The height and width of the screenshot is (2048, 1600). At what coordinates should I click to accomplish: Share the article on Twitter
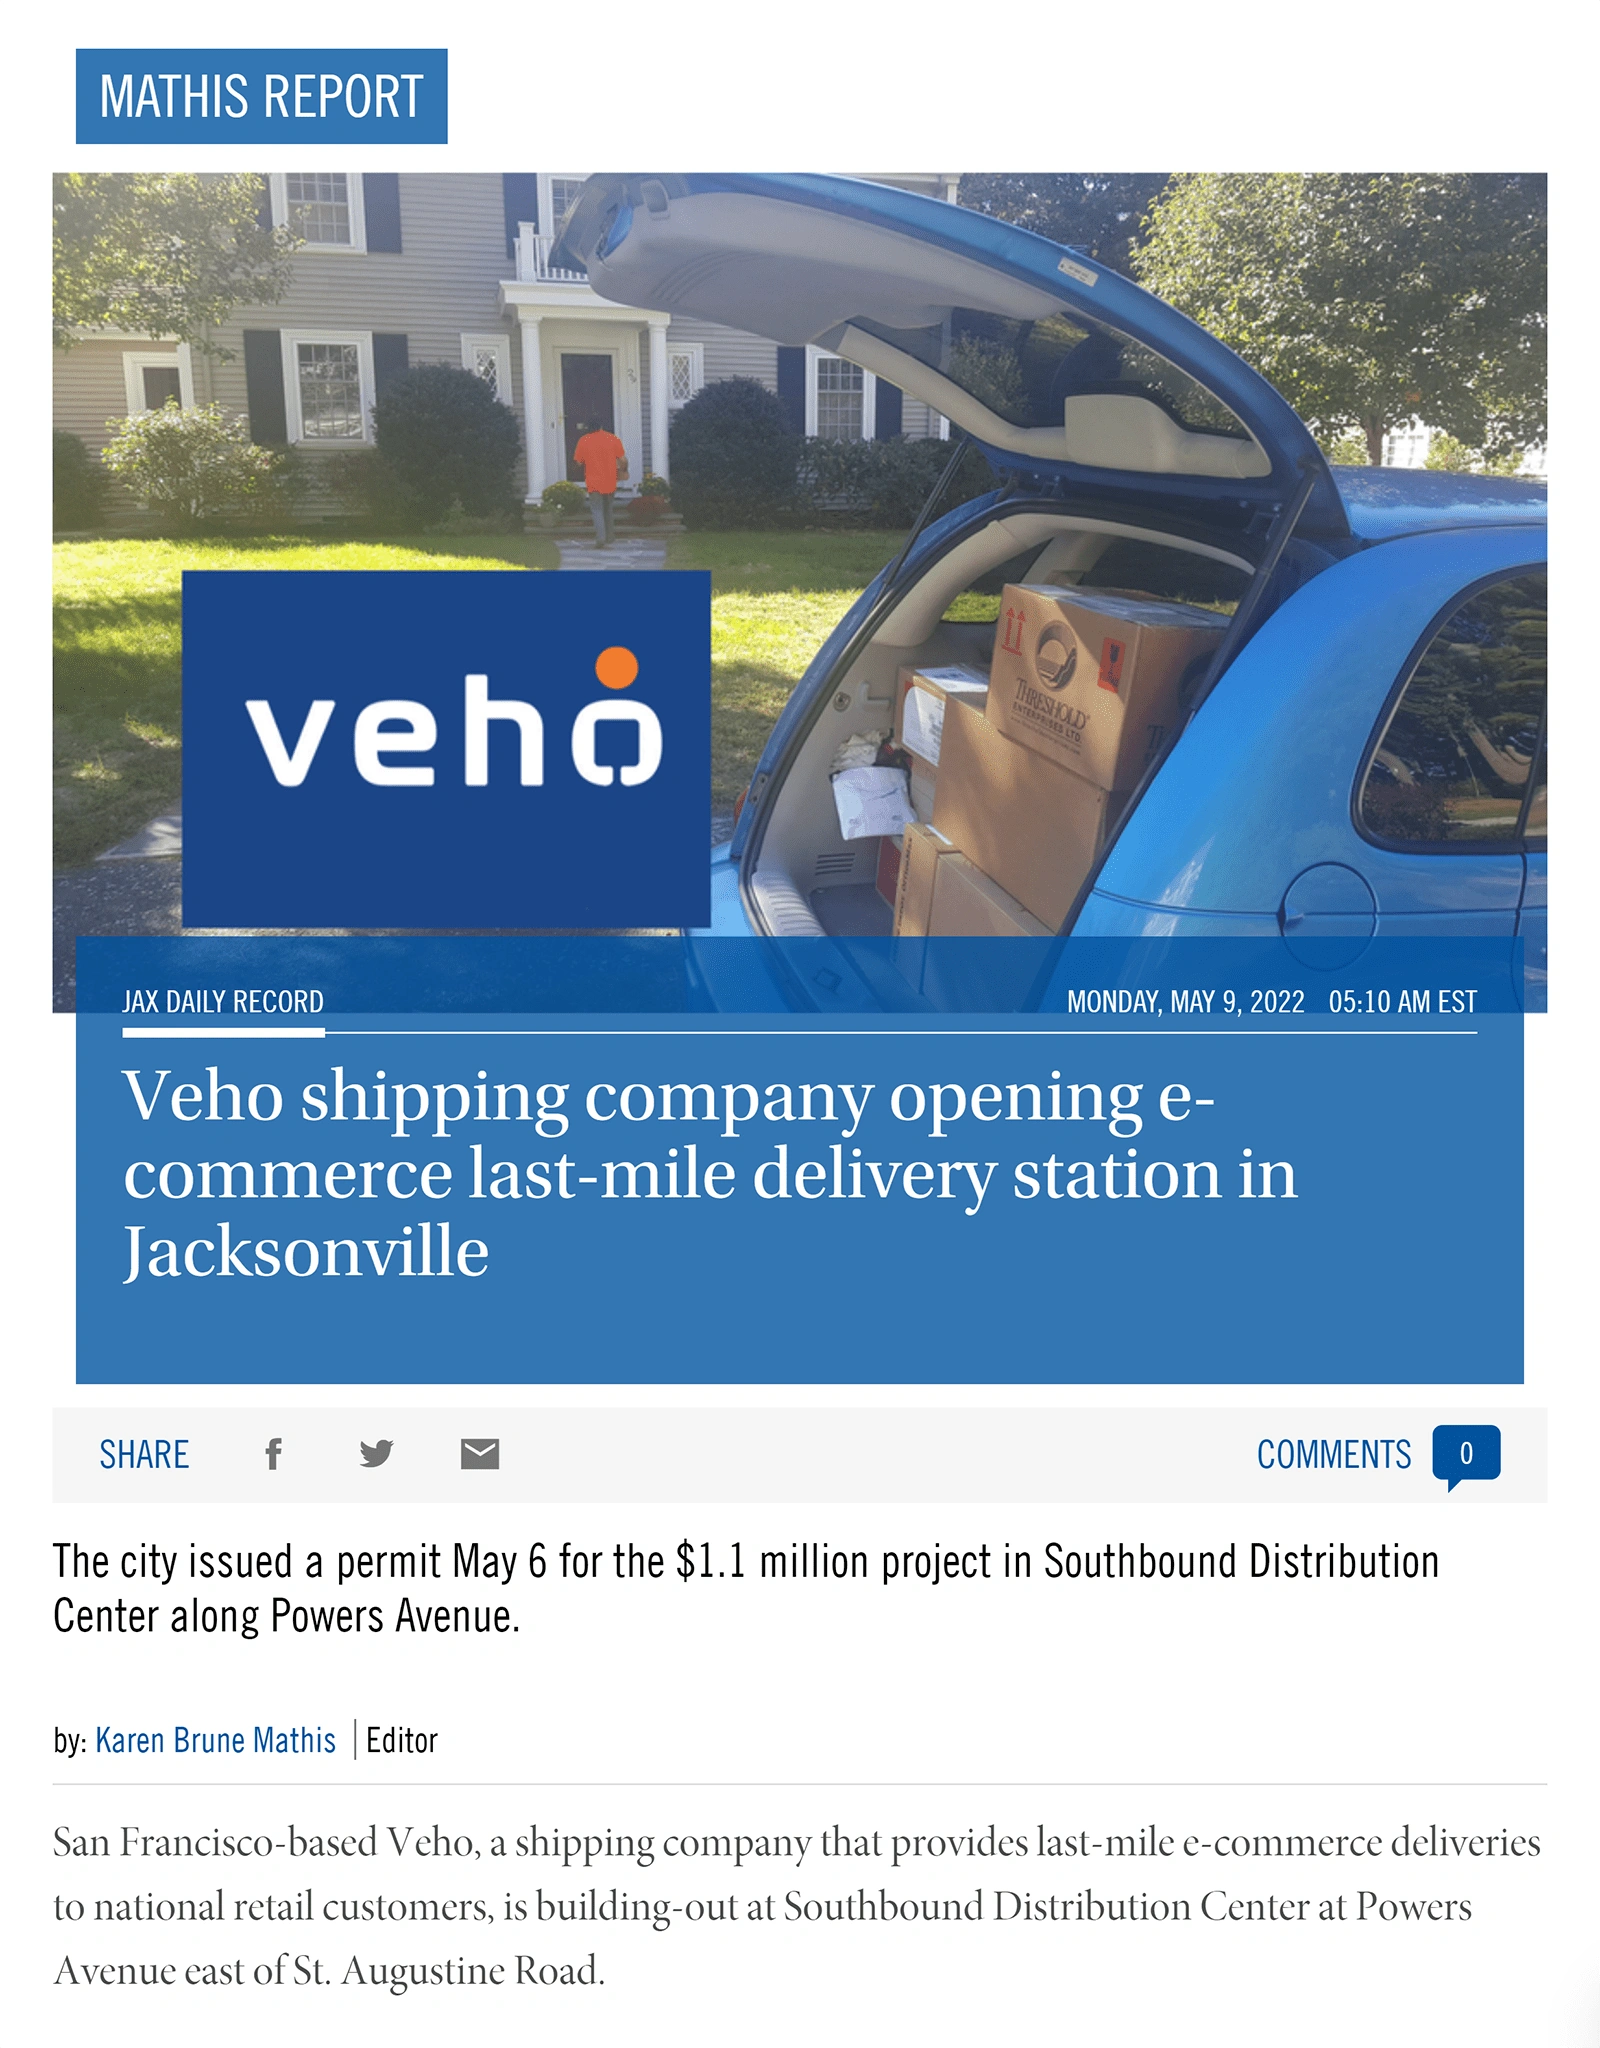[x=374, y=1454]
